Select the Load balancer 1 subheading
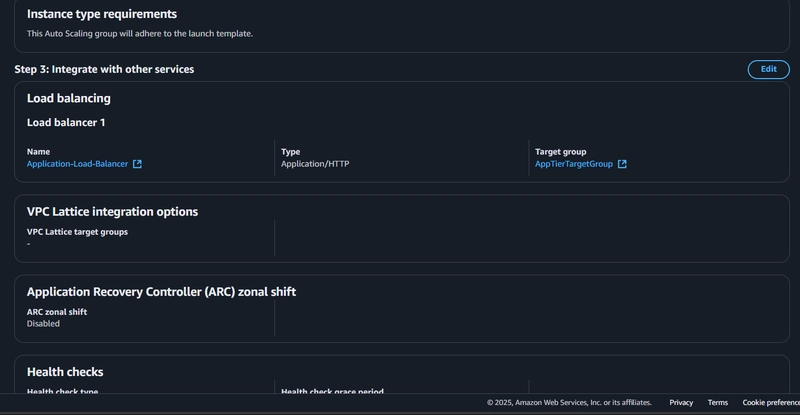 coord(66,123)
